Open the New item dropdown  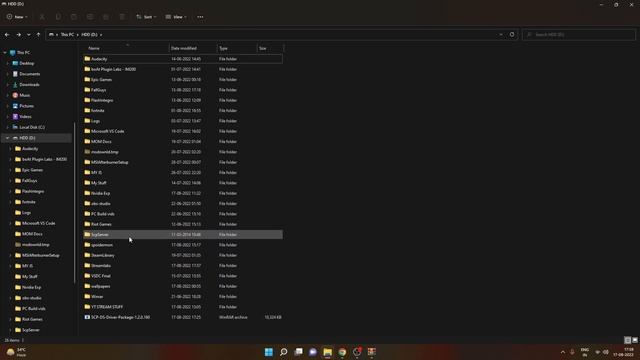coord(17,17)
